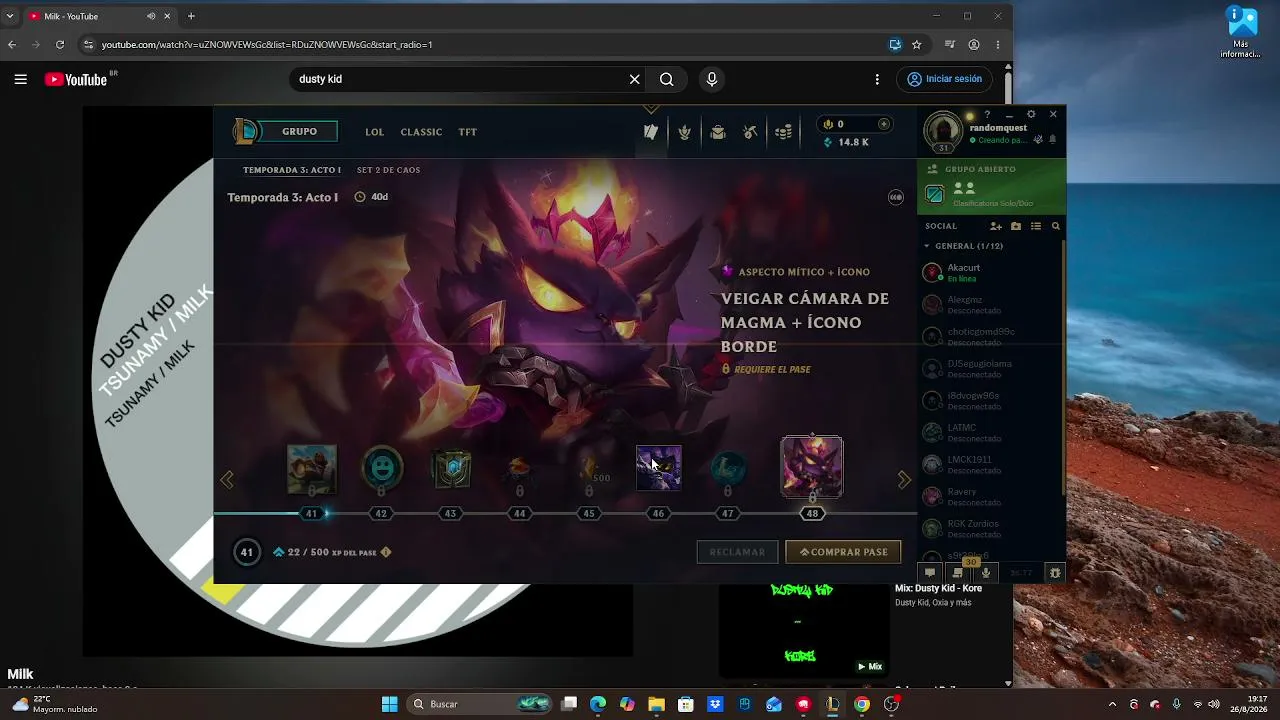
Task: Open the battle pass cards icon
Action: click(651, 132)
